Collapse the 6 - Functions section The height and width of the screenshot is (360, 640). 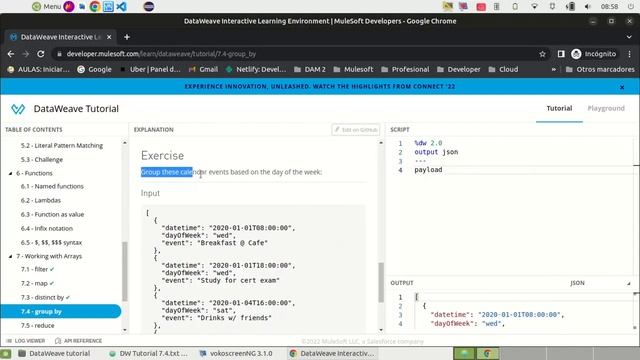tap(11, 173)
